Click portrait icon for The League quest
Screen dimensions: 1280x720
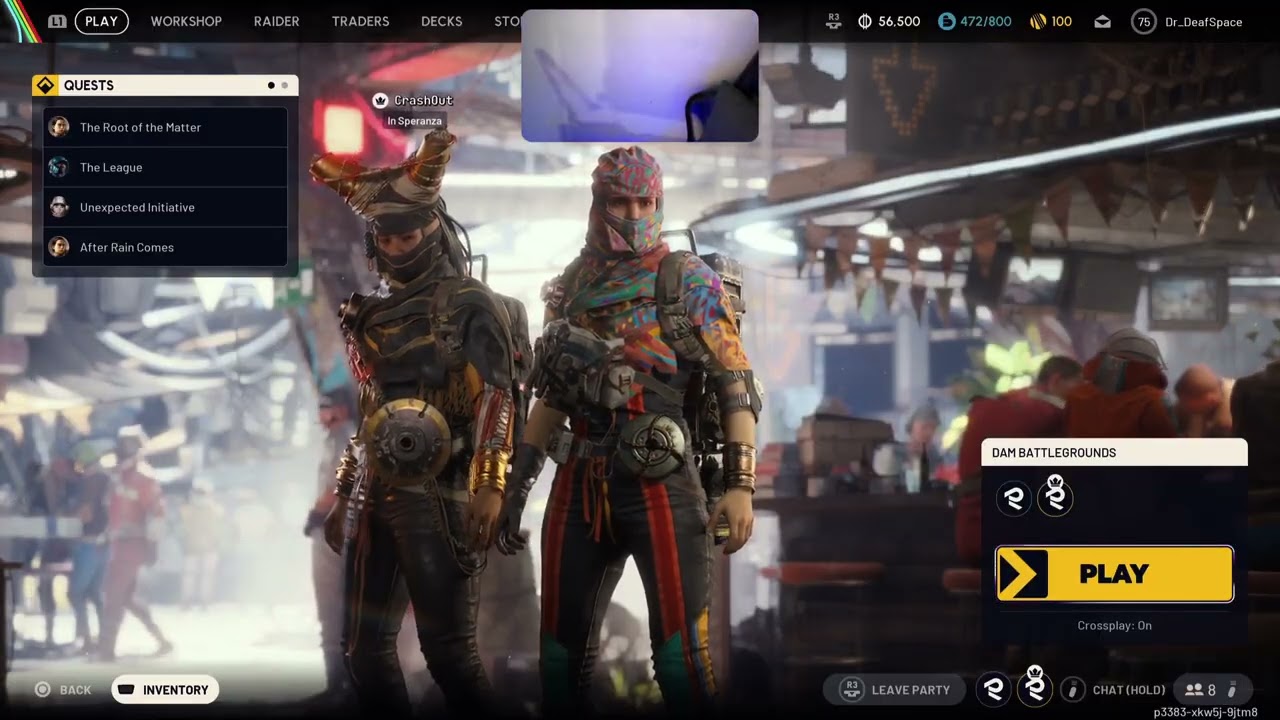point(59,167)
